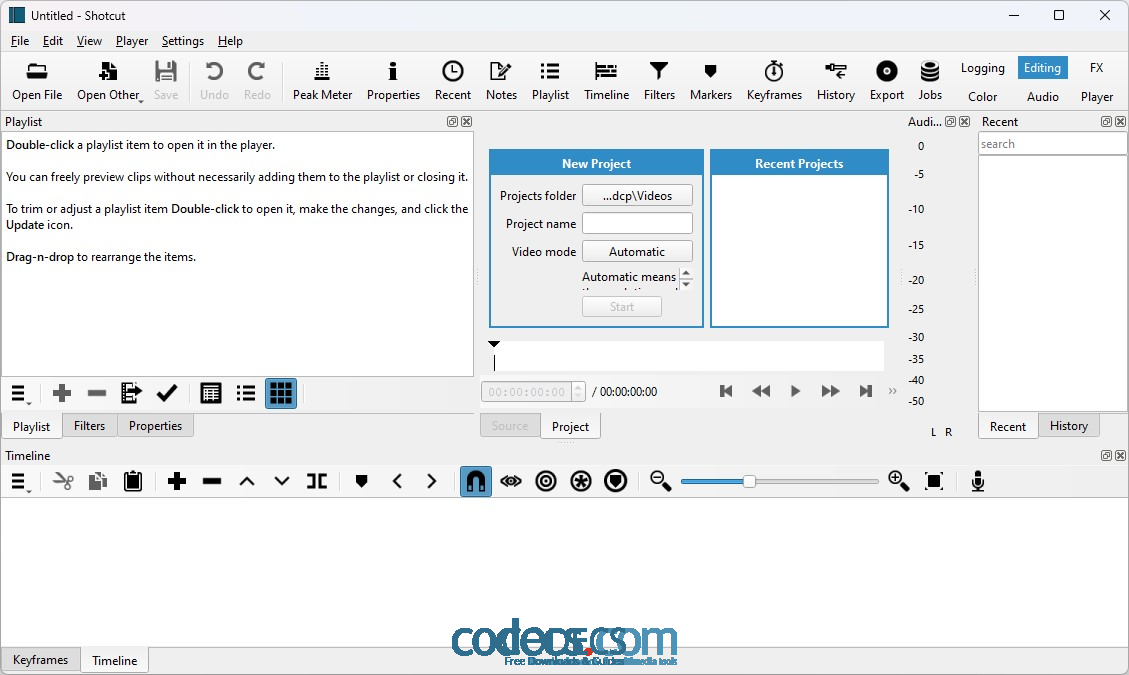Append clip to timeline with plus icon
Image resolution: width=1129 pixels, height=675 pixels.
(x=176, y=481)
